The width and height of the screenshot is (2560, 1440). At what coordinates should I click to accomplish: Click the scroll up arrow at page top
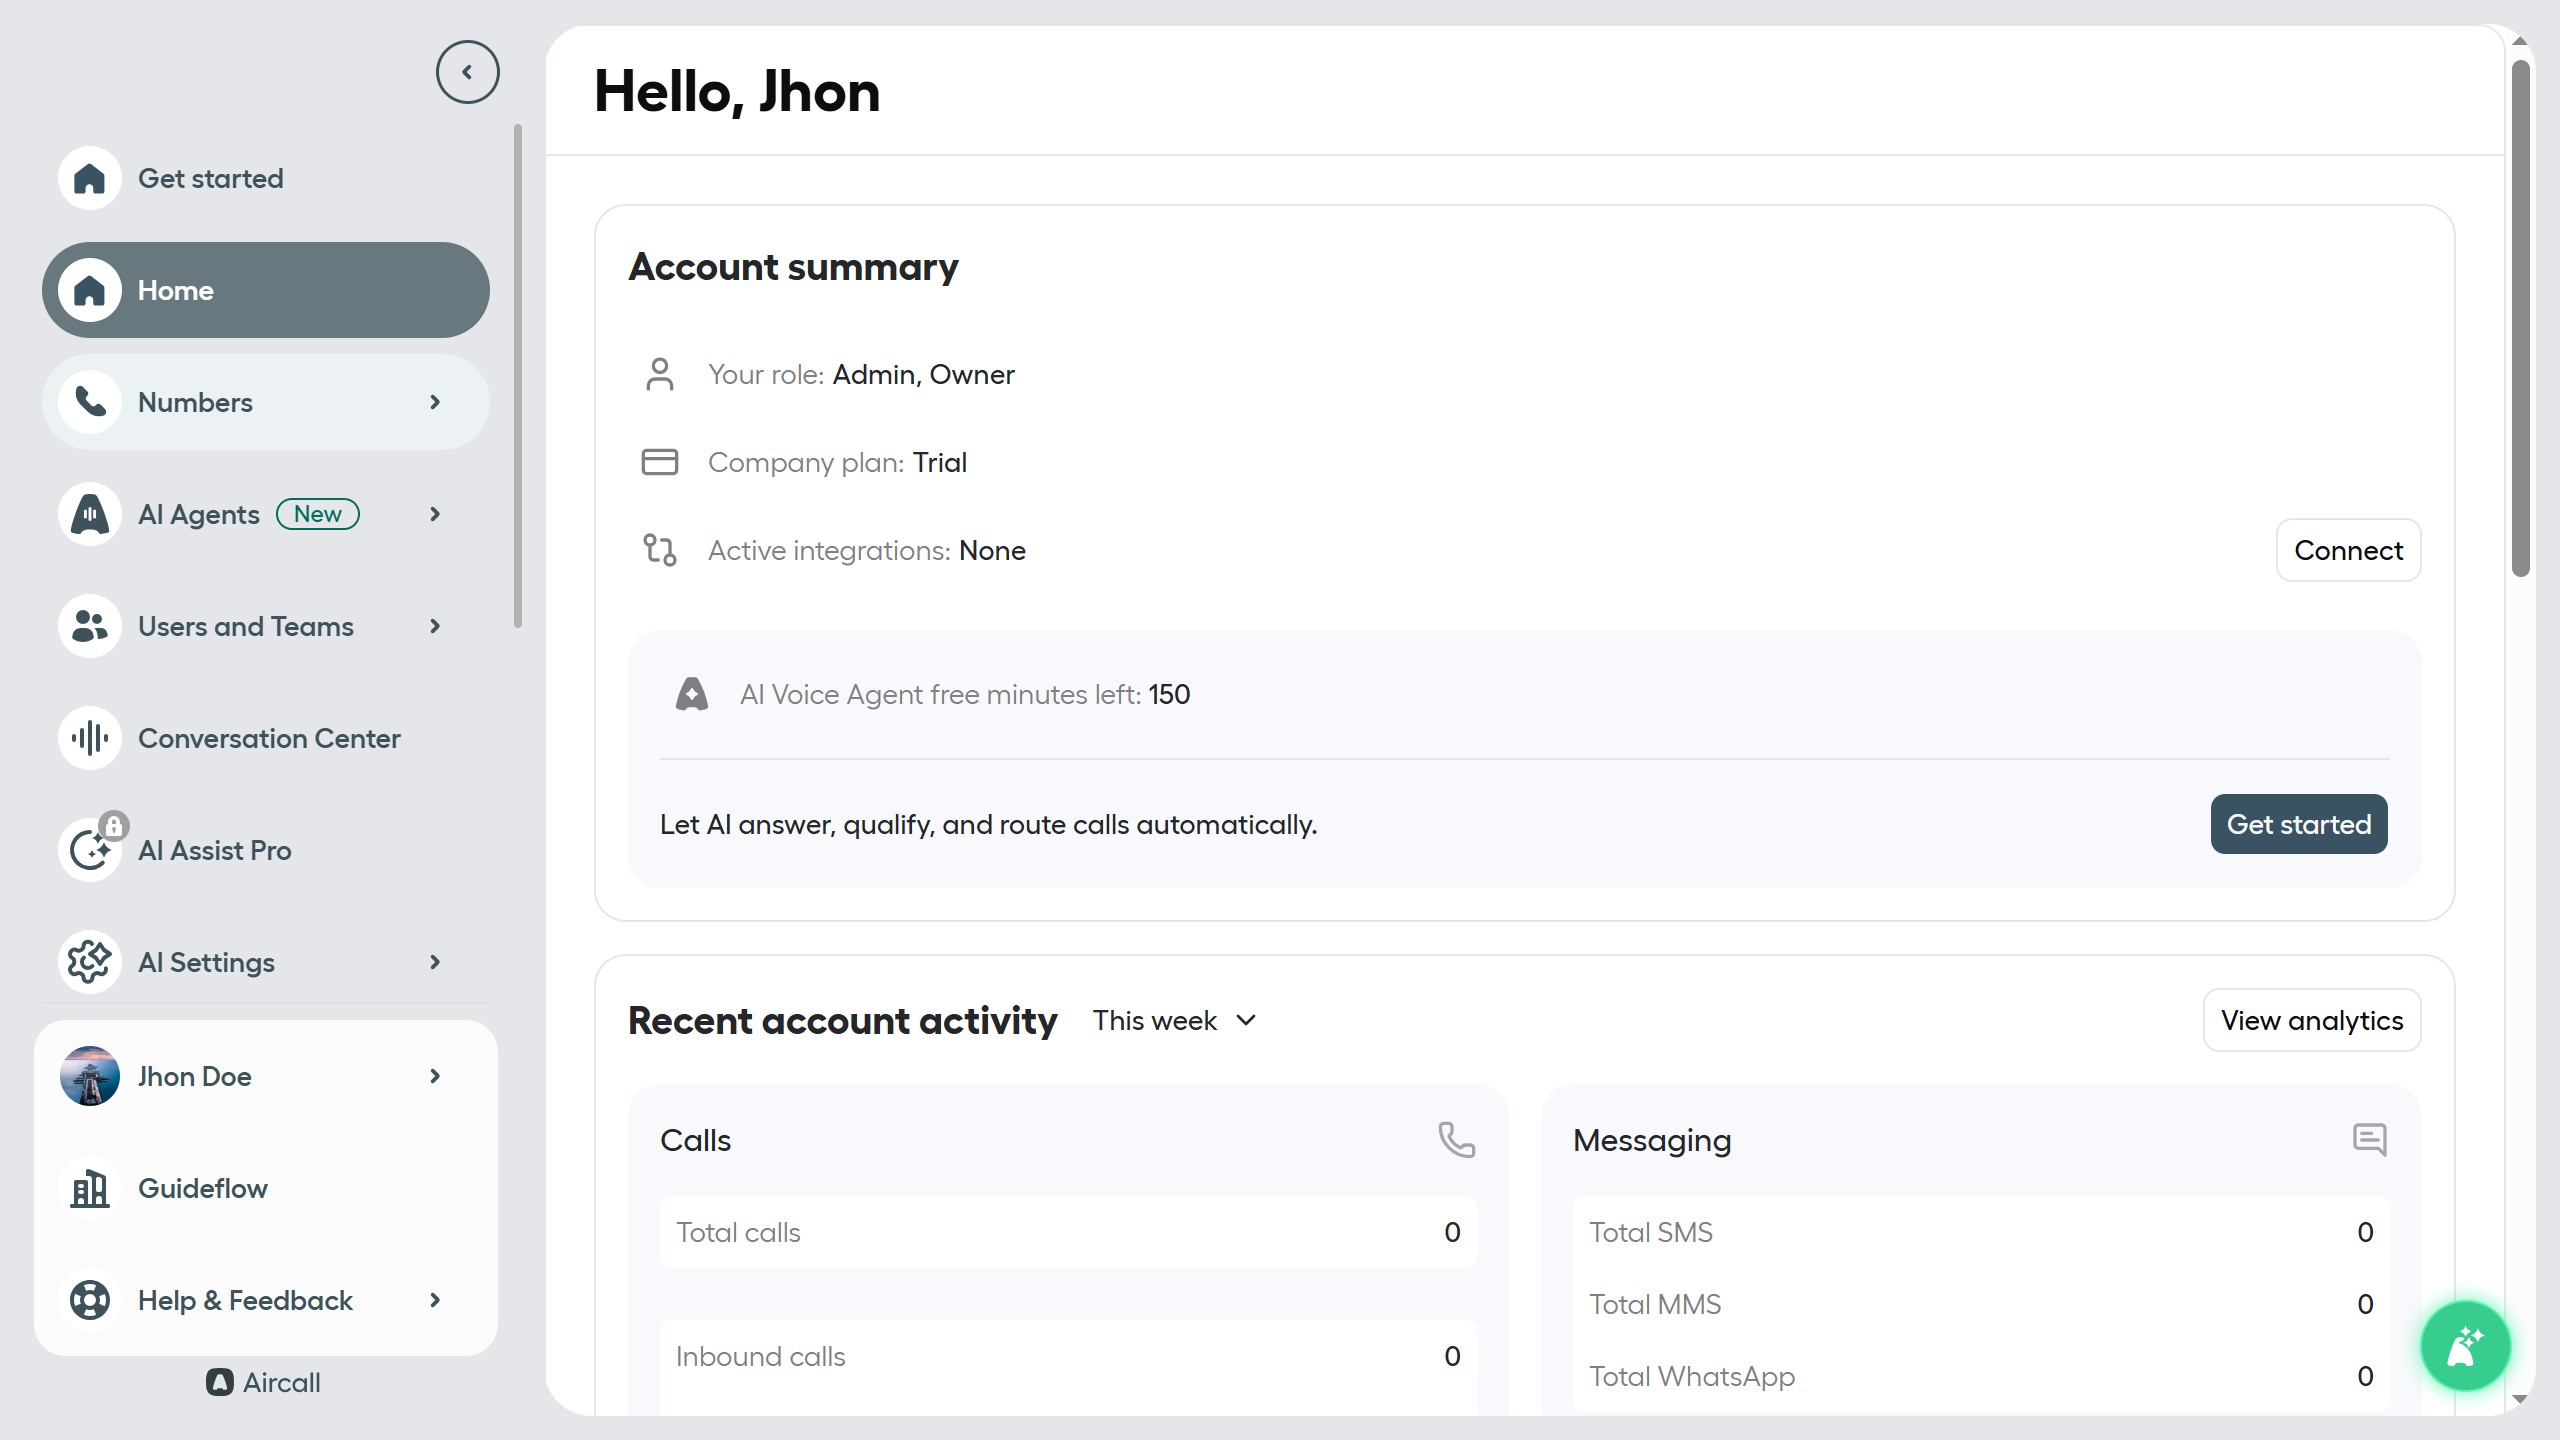coord(2520,41)
